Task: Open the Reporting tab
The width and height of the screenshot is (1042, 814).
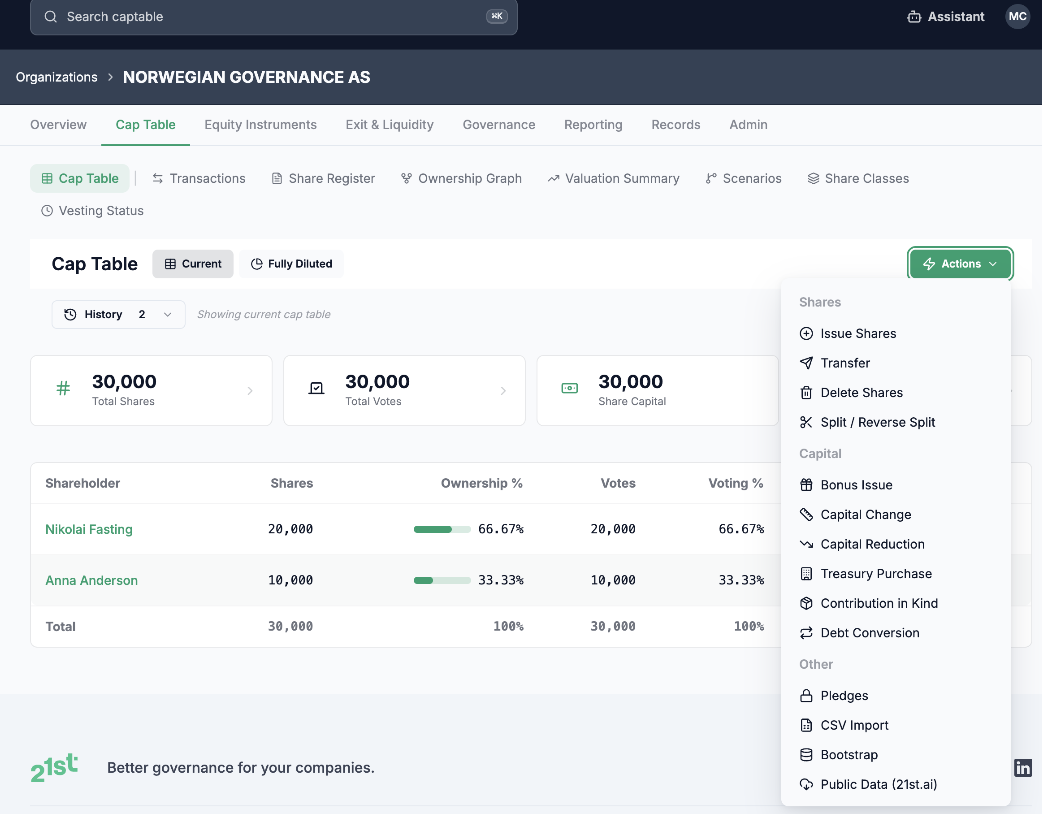Action: tap(593, 125)
